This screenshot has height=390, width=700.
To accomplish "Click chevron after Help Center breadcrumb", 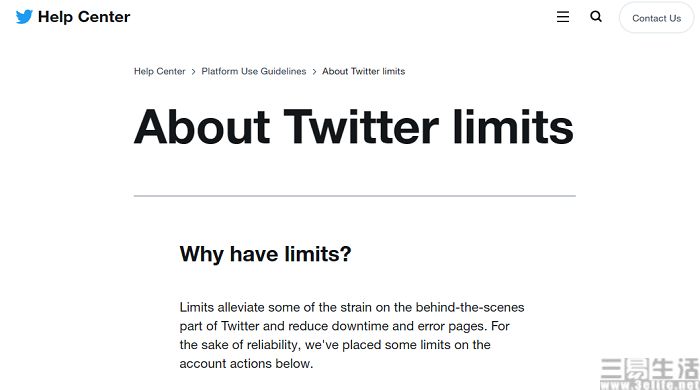I will tap(193, 72).
